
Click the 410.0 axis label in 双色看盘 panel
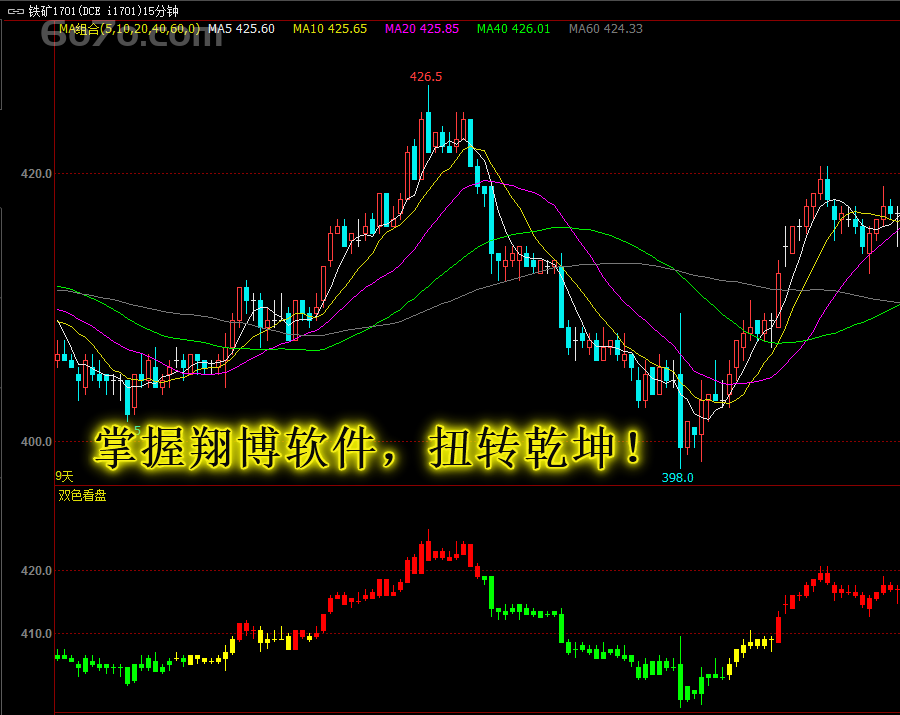[x=36, y=634]
